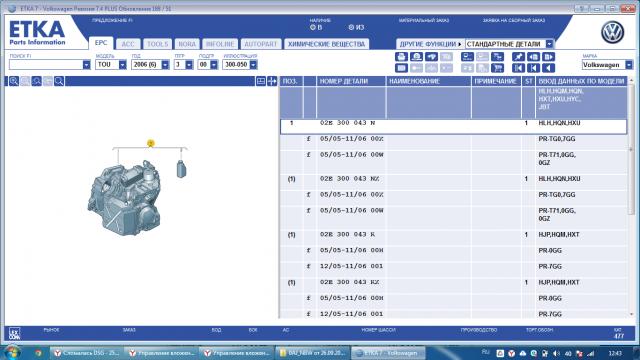Viewport: 640px width, 360px height.
Task: Click the crosshair move icon above the illustration
Action: pyautogui.click(x=272, y=81)
